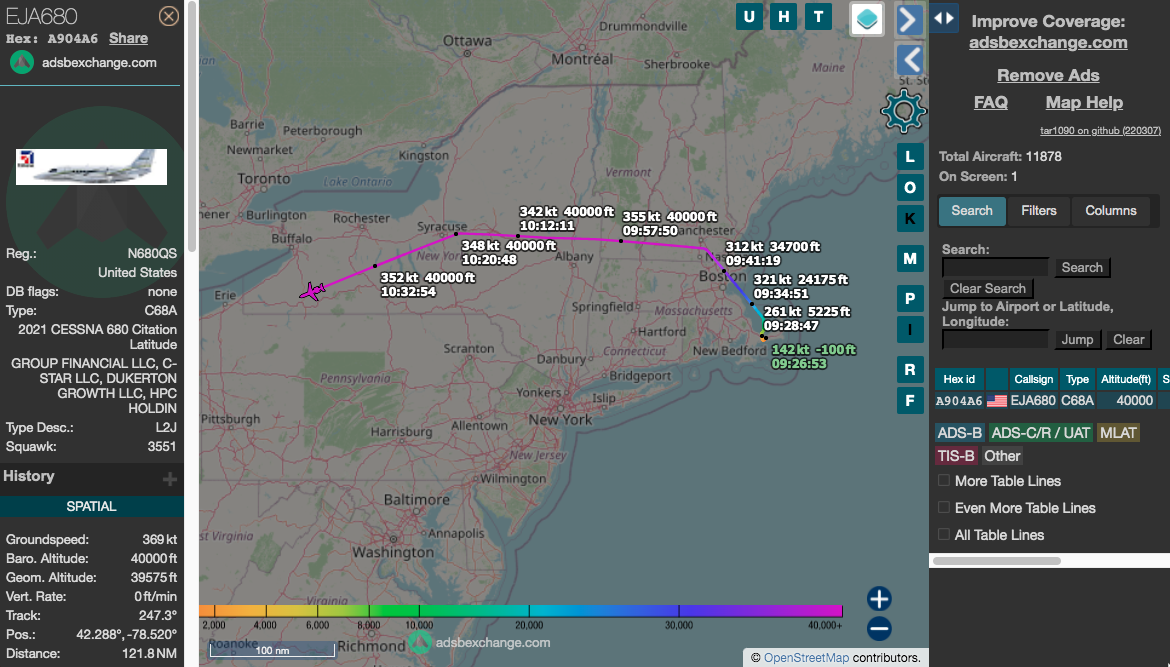This screenshot has height=667, width=1170.
Task: Open map settings gear icon
Action: tap(903, 111)
